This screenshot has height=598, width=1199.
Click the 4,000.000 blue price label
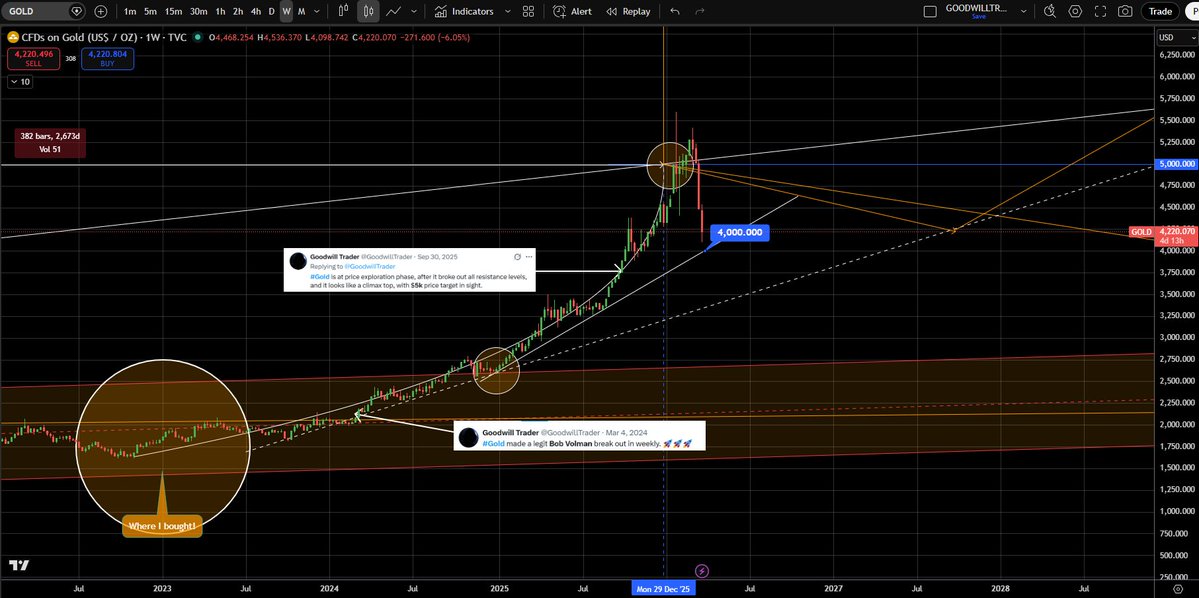click(x=739, y=232)
